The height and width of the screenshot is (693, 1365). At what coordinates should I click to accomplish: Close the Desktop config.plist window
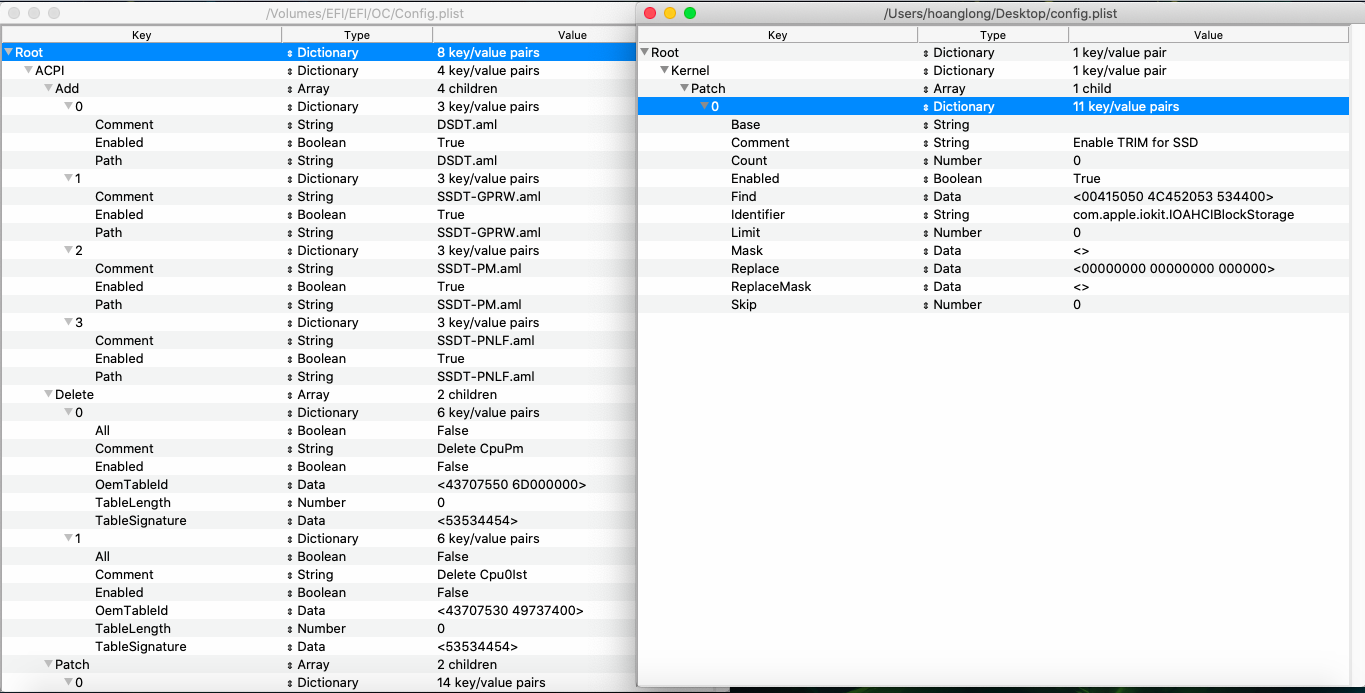pyautogui.click(x=650, y=13)
